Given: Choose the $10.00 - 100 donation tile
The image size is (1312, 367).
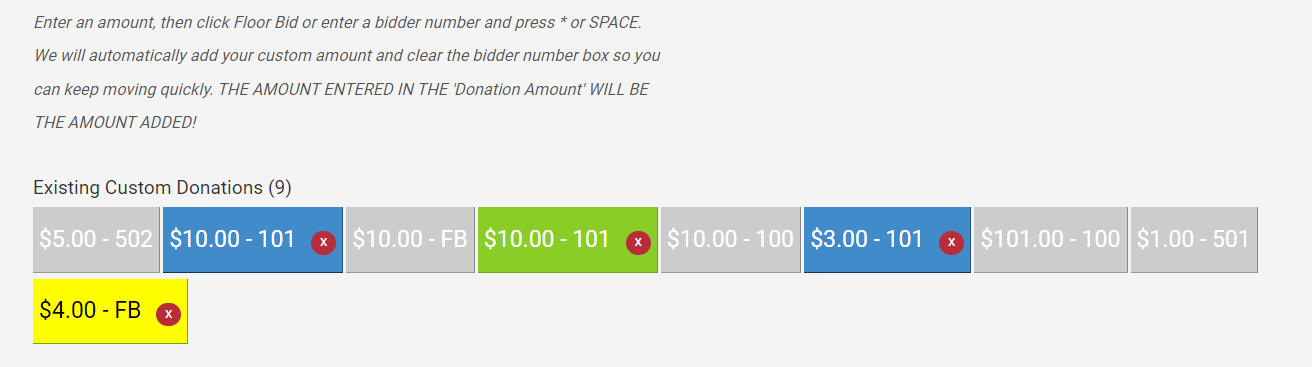Looking at the screenshot, I should tap(730, 240).
